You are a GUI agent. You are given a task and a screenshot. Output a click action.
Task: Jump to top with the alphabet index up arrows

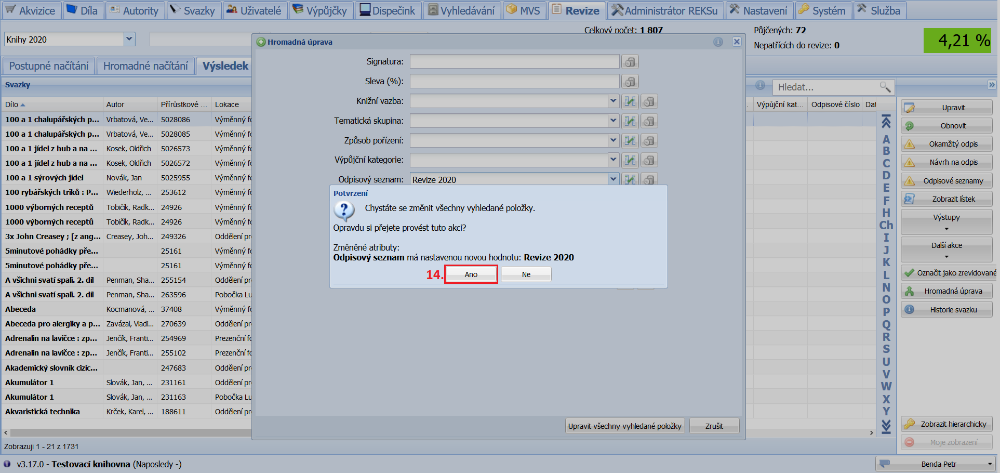coord(885,121)
